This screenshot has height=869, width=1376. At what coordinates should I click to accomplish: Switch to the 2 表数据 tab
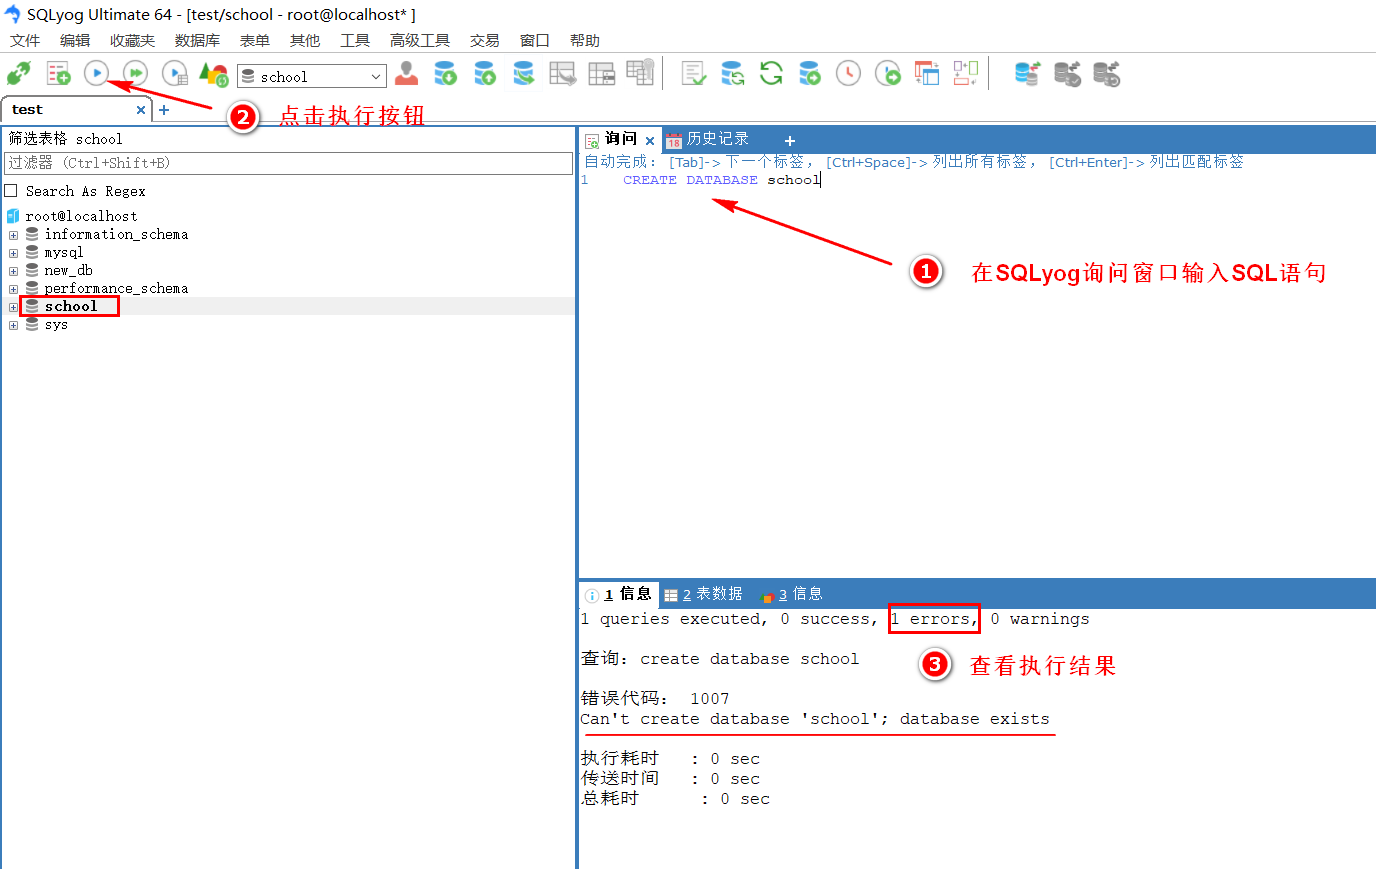[x=703, y=594]
